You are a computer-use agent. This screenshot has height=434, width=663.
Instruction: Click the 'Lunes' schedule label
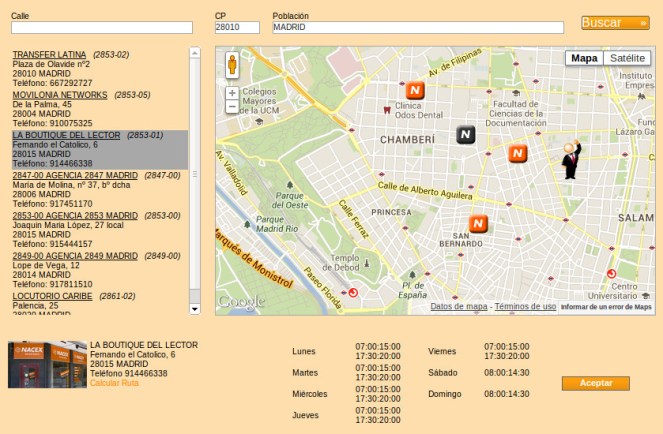(x=304, y=352)
